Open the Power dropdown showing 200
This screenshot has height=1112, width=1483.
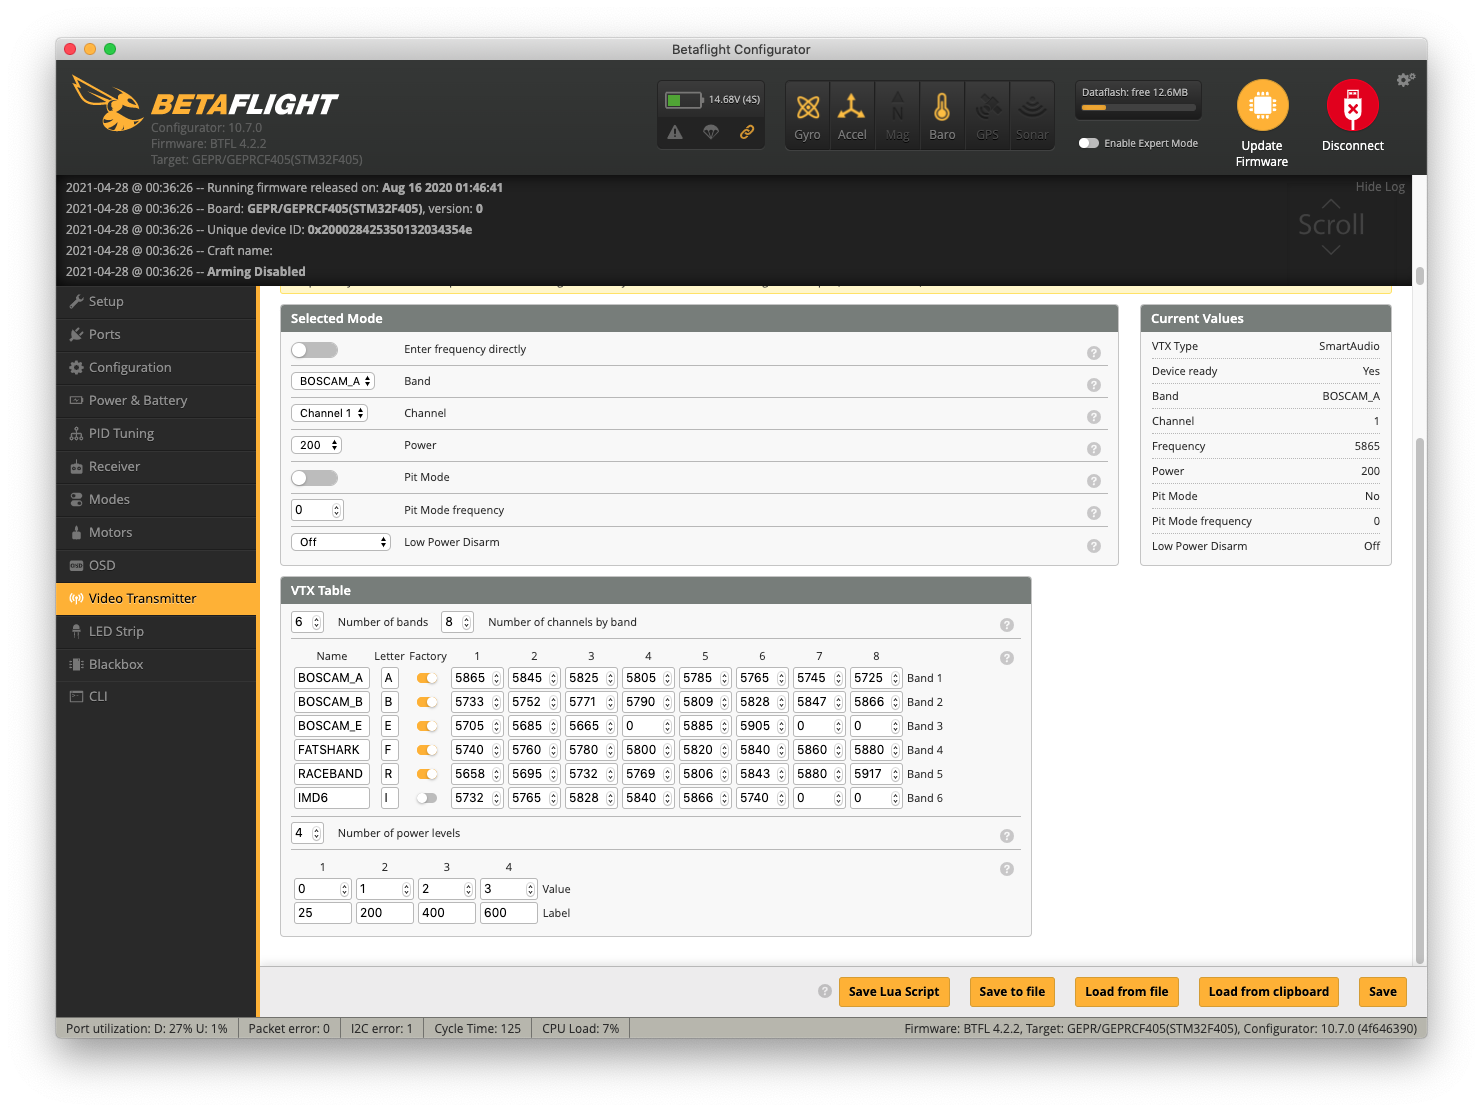pyautogui.click(x=316, y=445)
